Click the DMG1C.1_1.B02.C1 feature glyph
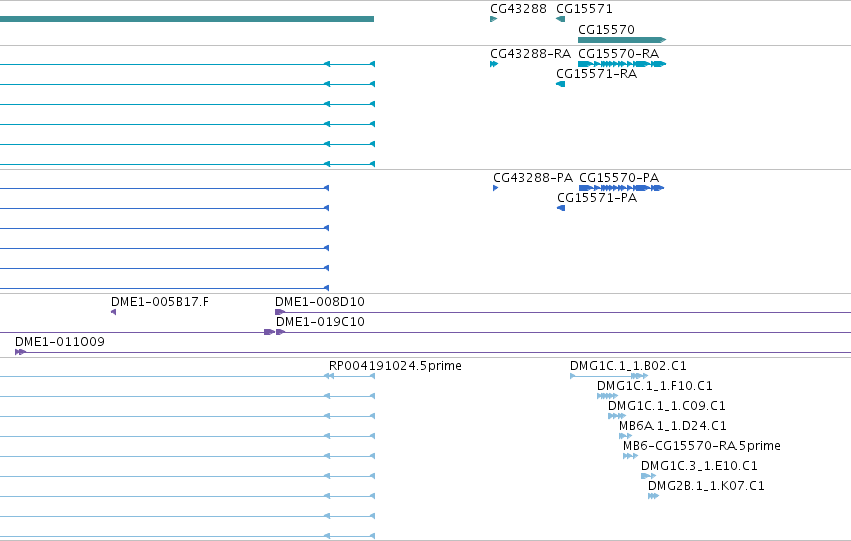Viewport: 851px width, 541px height. click(609, 376)
